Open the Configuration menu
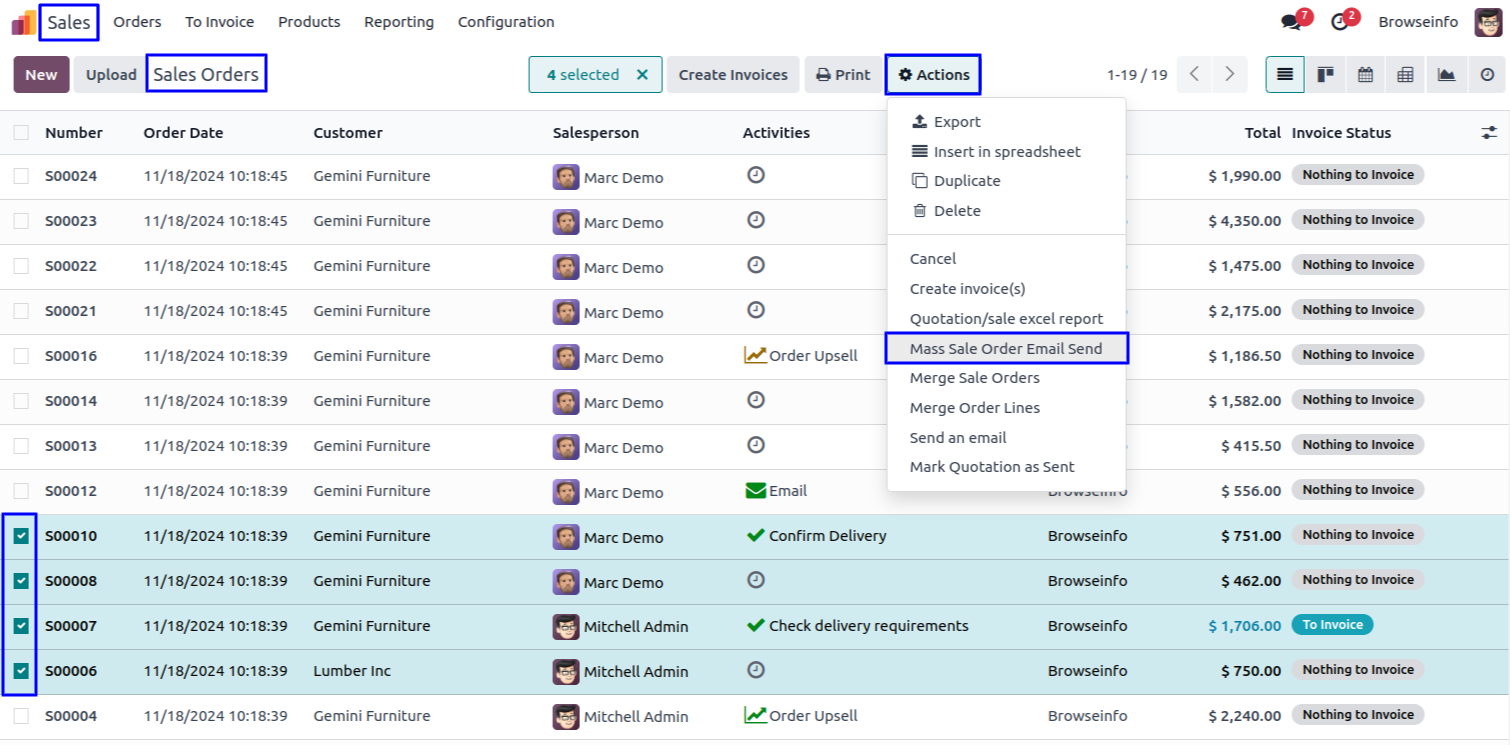Viewport: 1510px width, 745px height. tap(506, 22)
